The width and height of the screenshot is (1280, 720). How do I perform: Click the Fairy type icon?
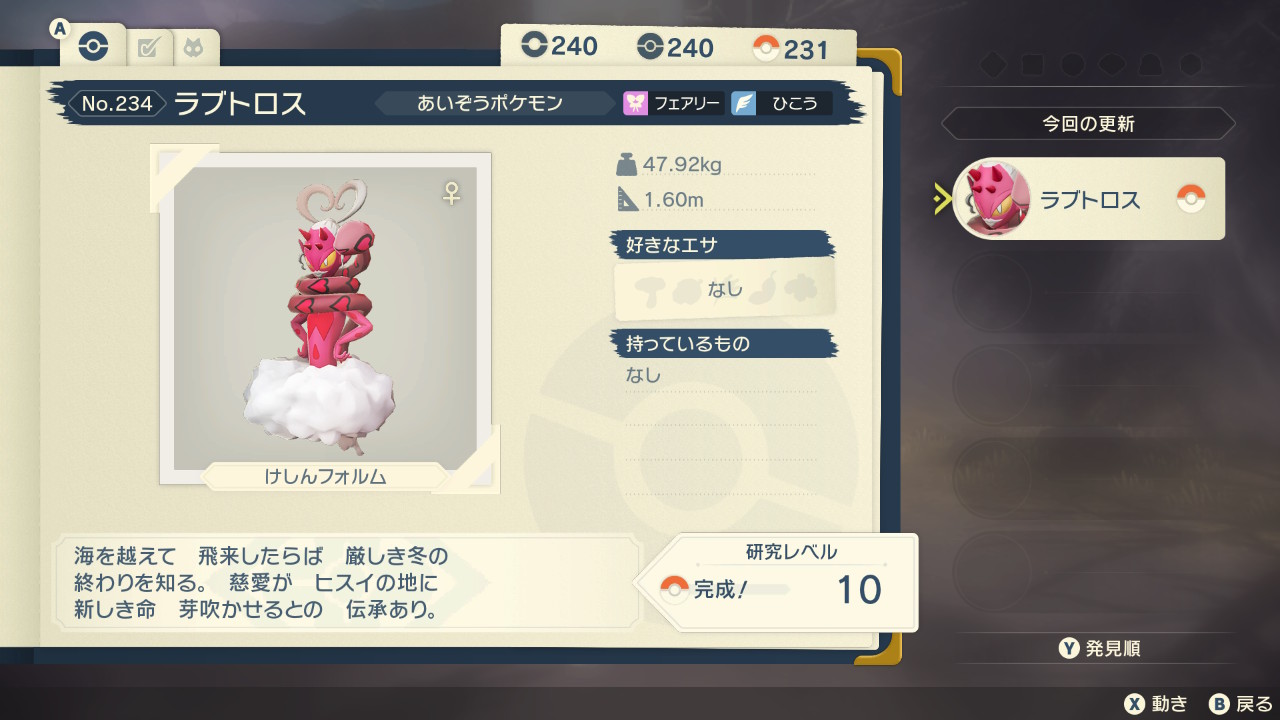(636, 103)
